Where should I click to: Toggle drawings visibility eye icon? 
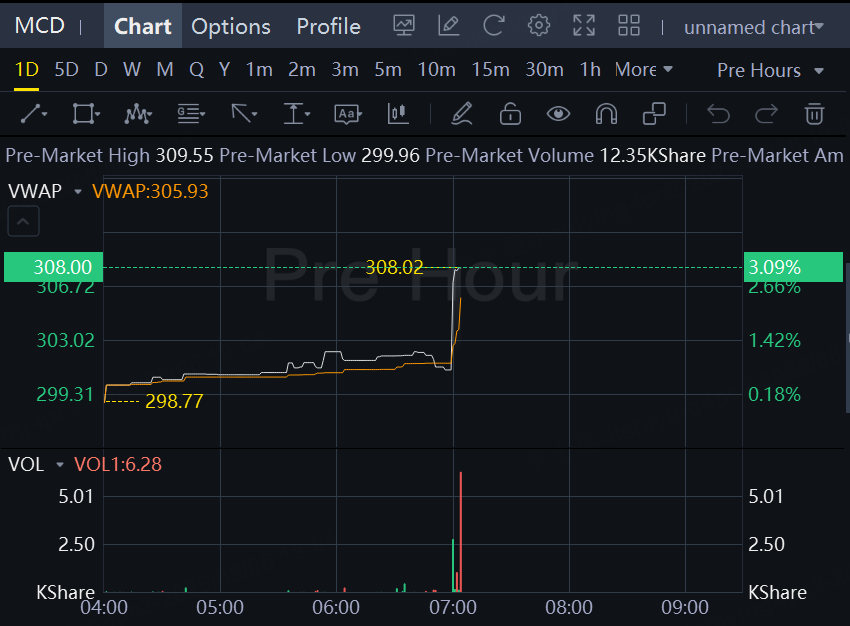click(x=558, y=114)
